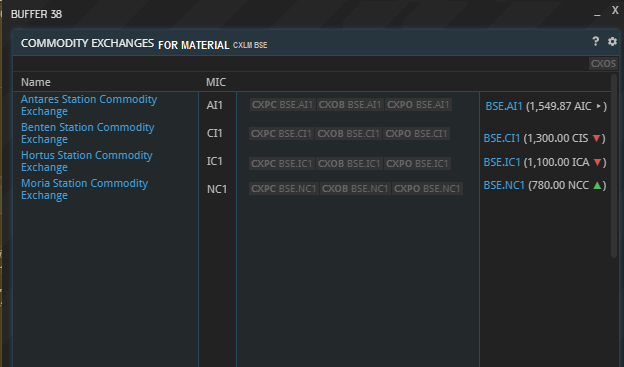Click the green up arrow for BSE.NC1
The image size is (624, 367).
(x=597, y=185)
